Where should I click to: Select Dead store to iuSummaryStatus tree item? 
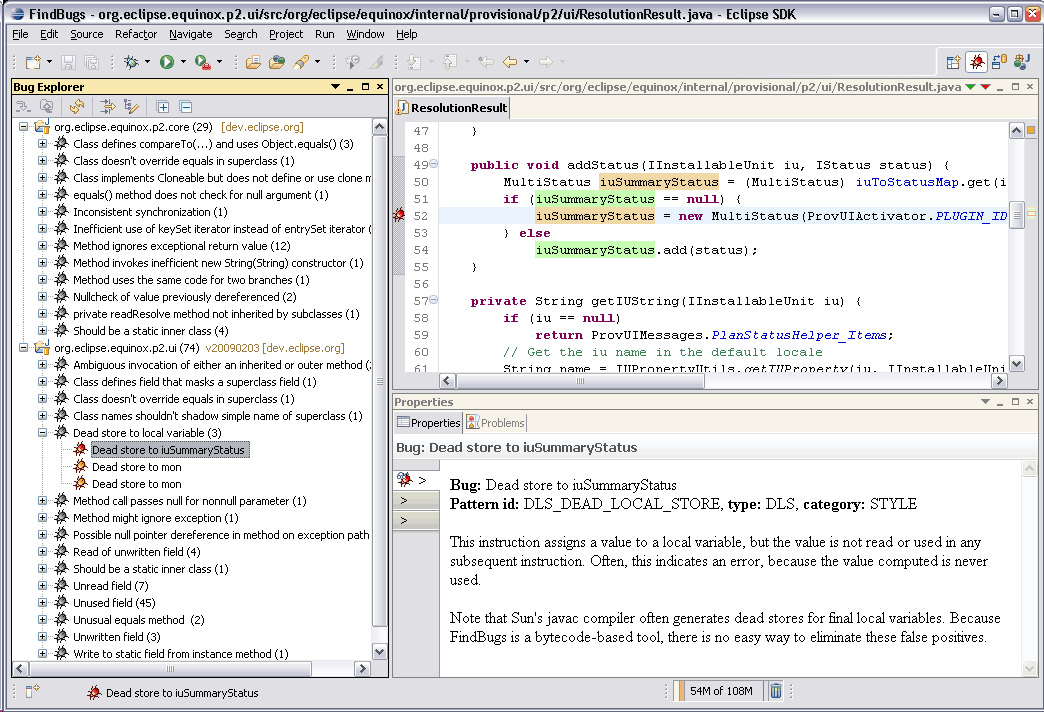click(168, 450)
